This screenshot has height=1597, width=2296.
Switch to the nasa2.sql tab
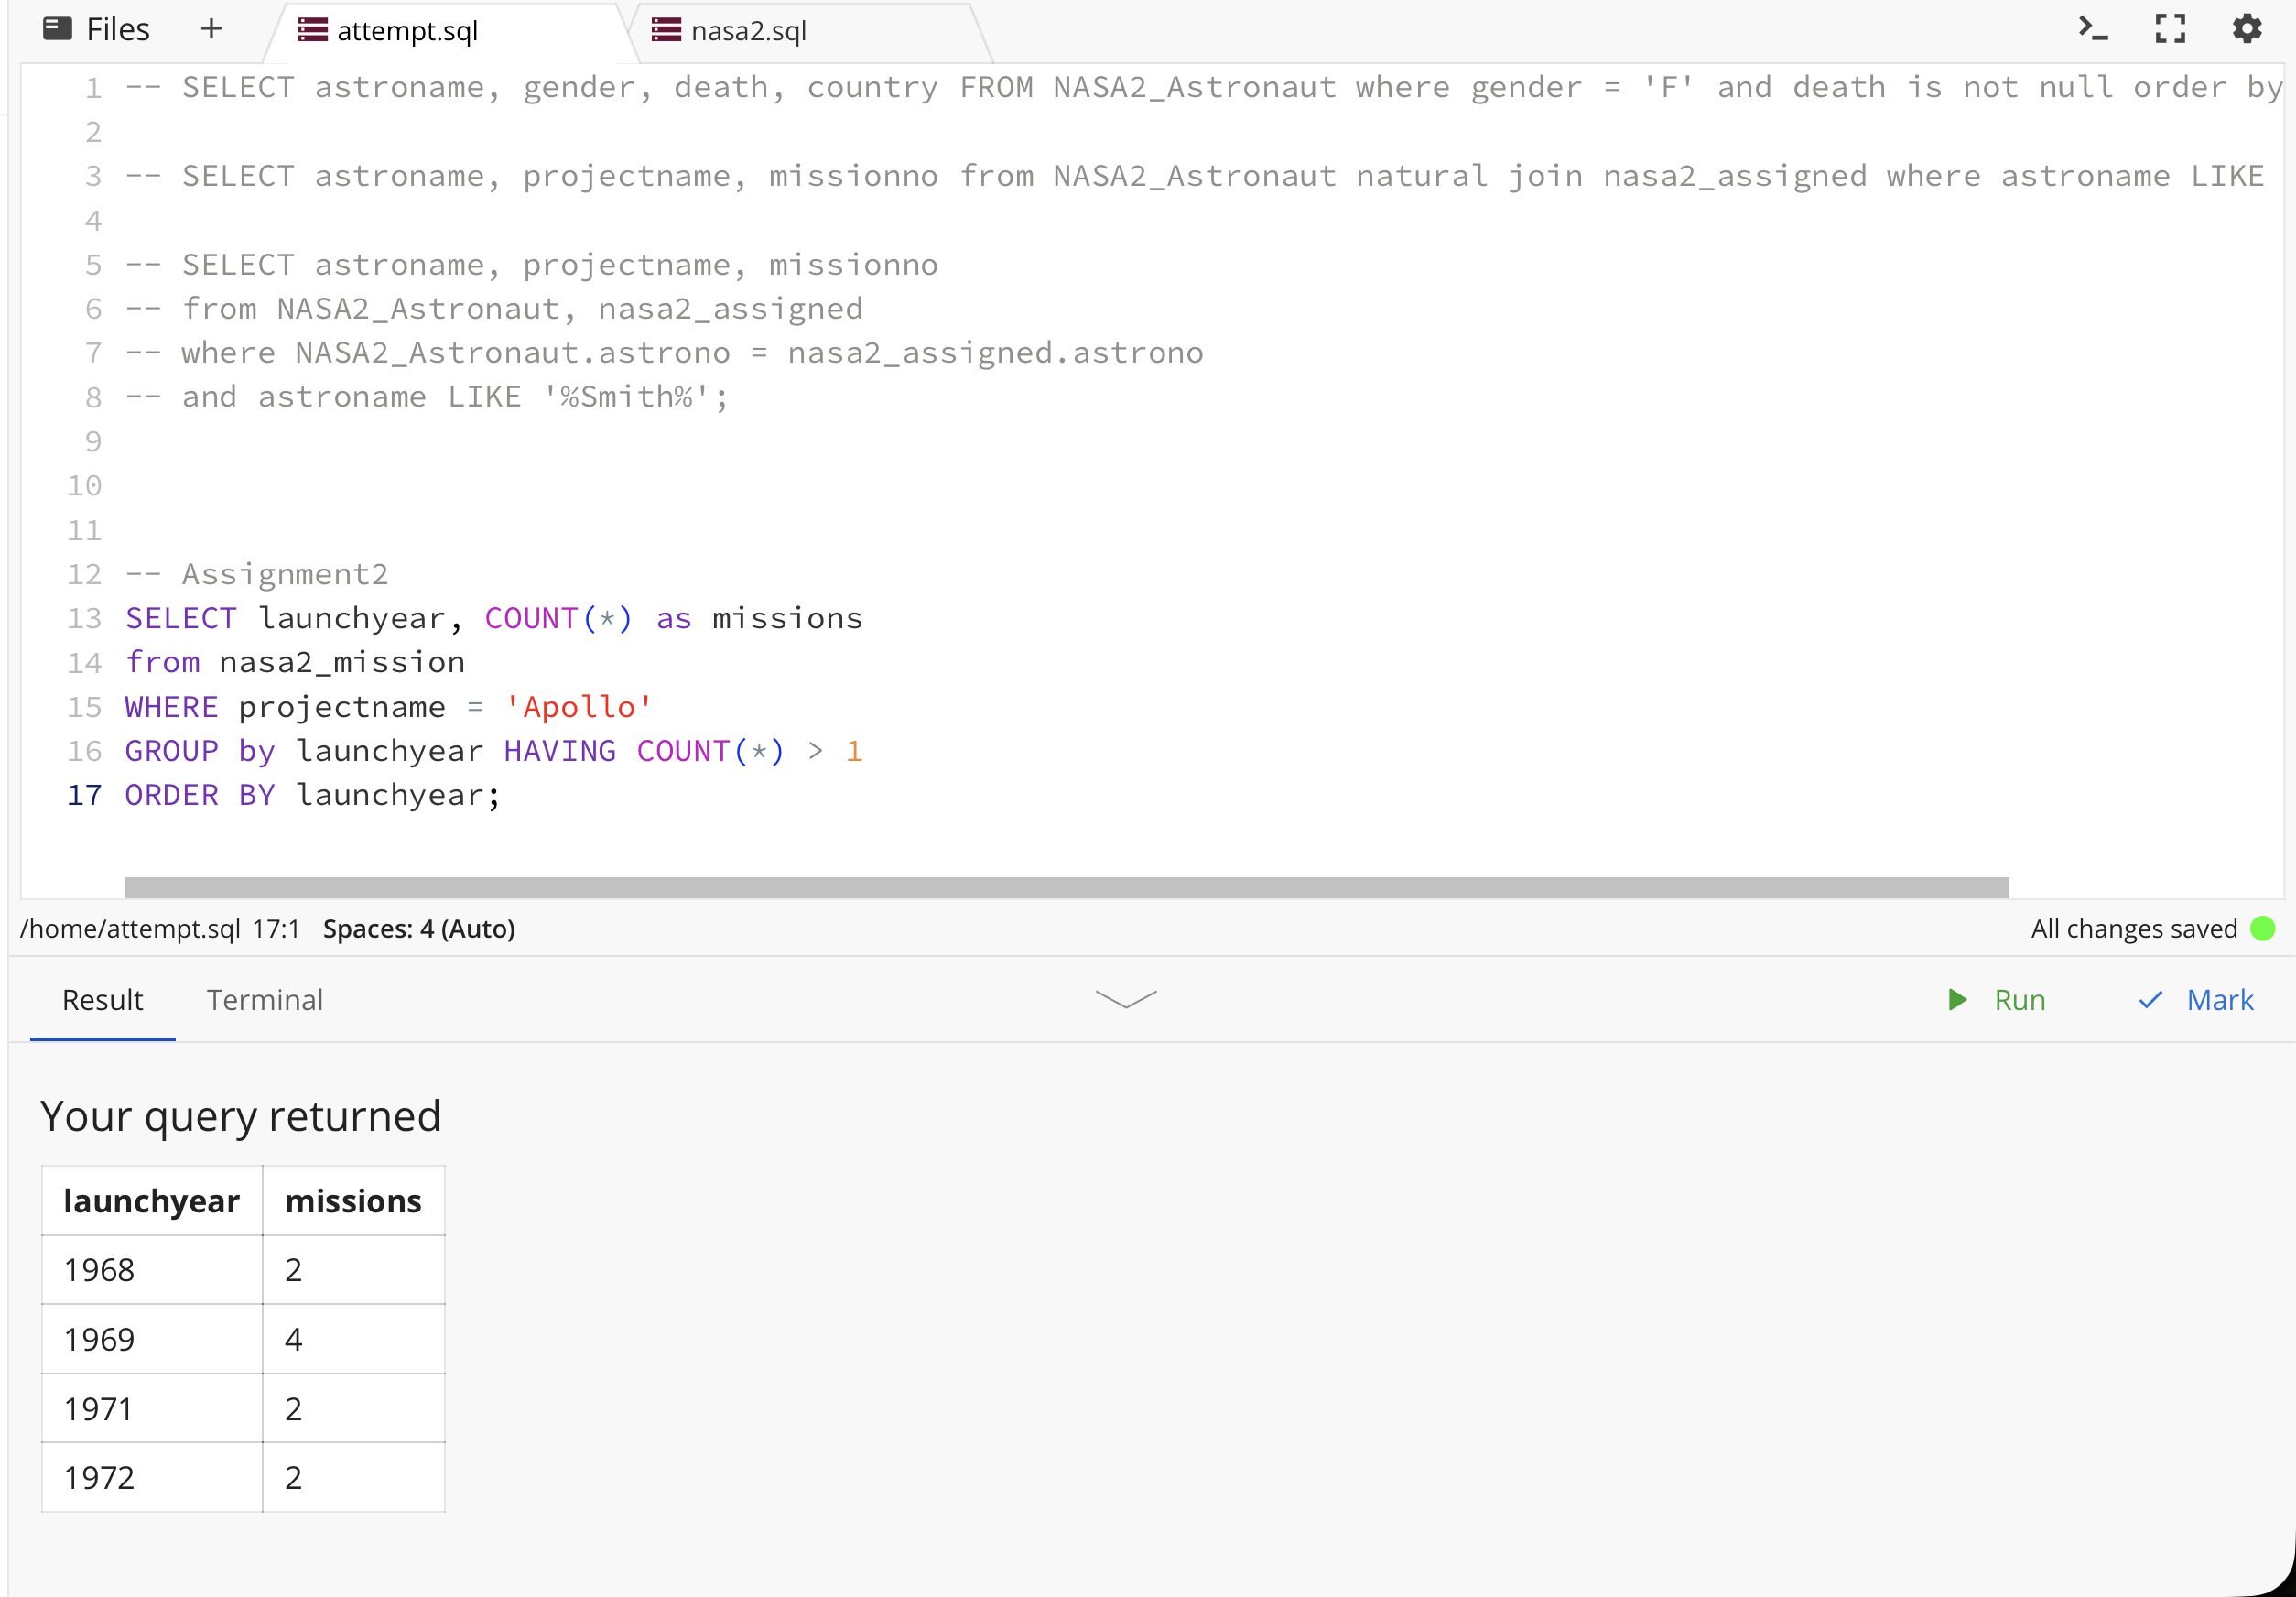[x=748, y=31]
